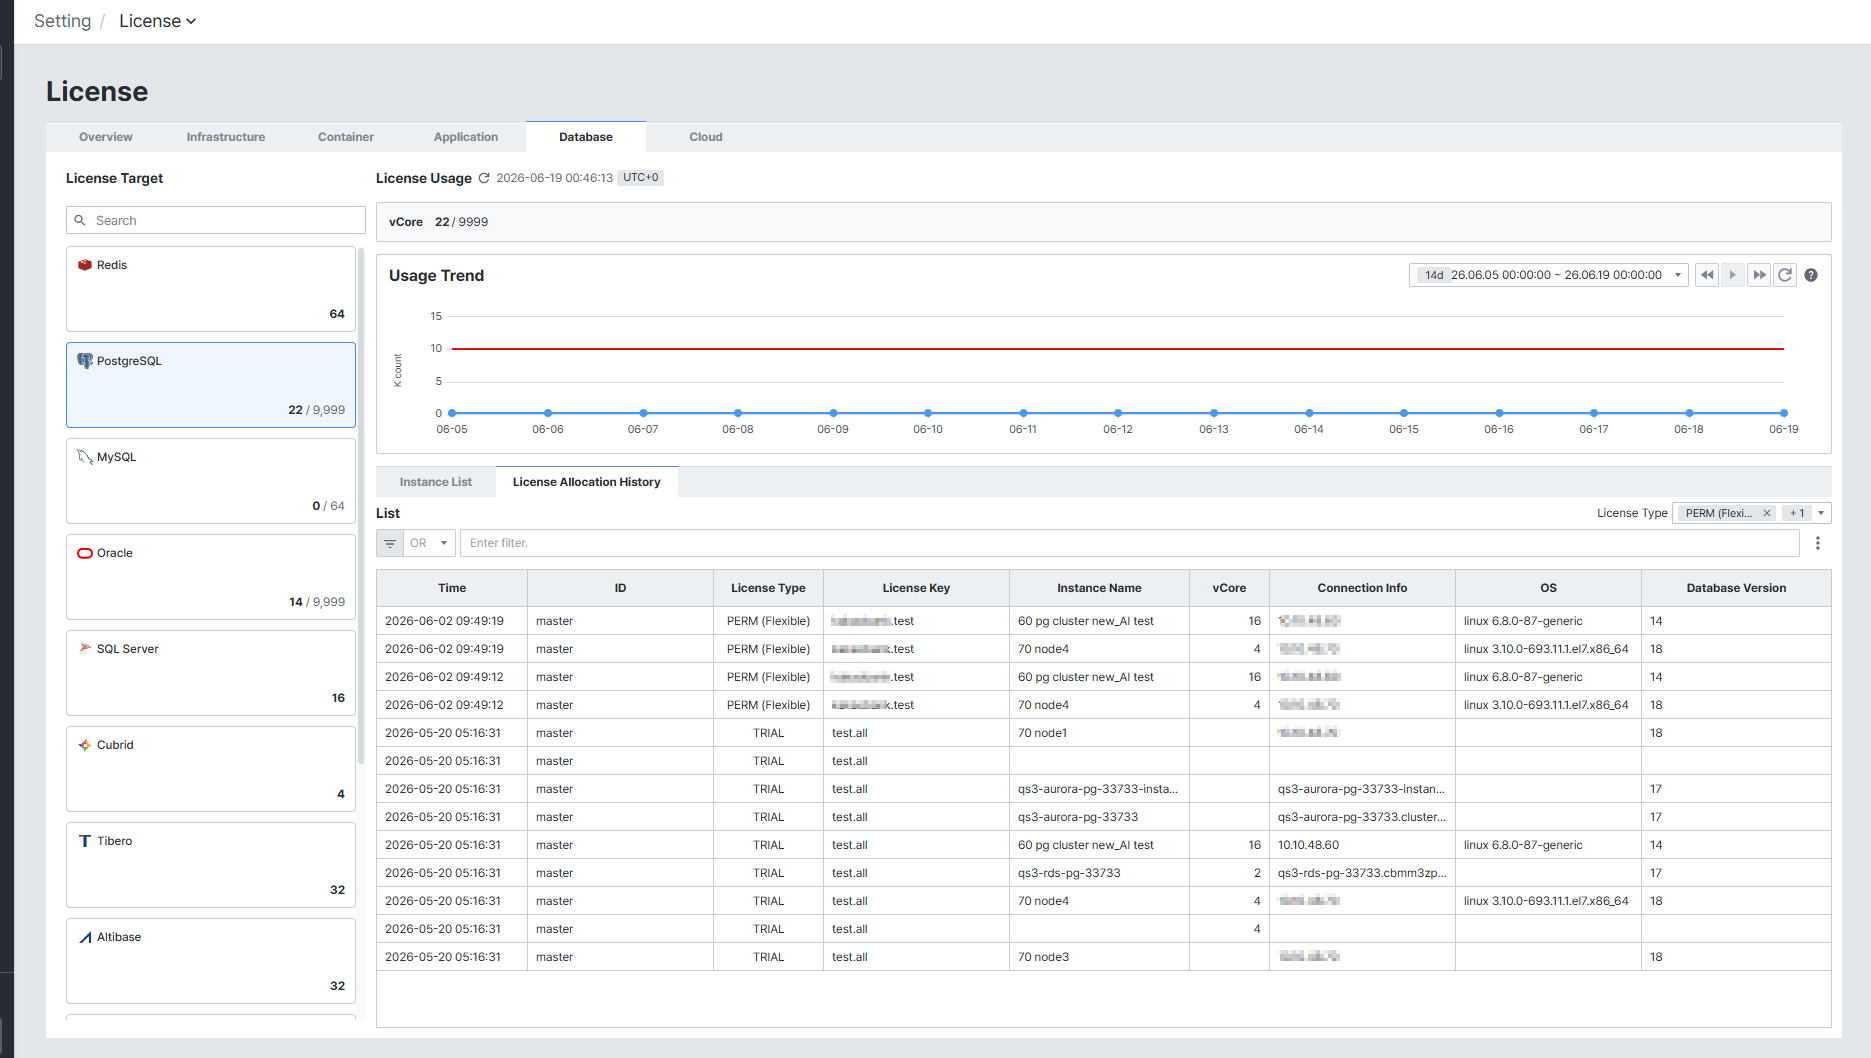Click the filter icon beside OR
This screenshot has height=1058, width=1871.
390,543
